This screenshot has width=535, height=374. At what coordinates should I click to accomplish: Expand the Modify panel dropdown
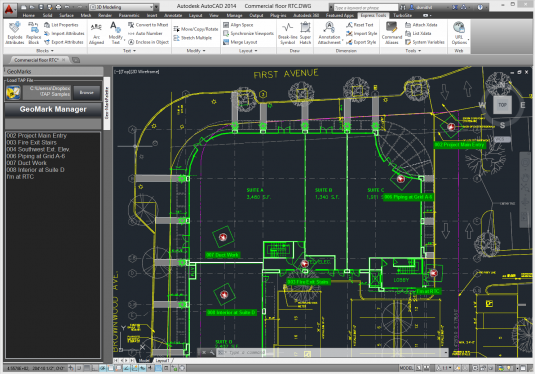tap(196, 51)
